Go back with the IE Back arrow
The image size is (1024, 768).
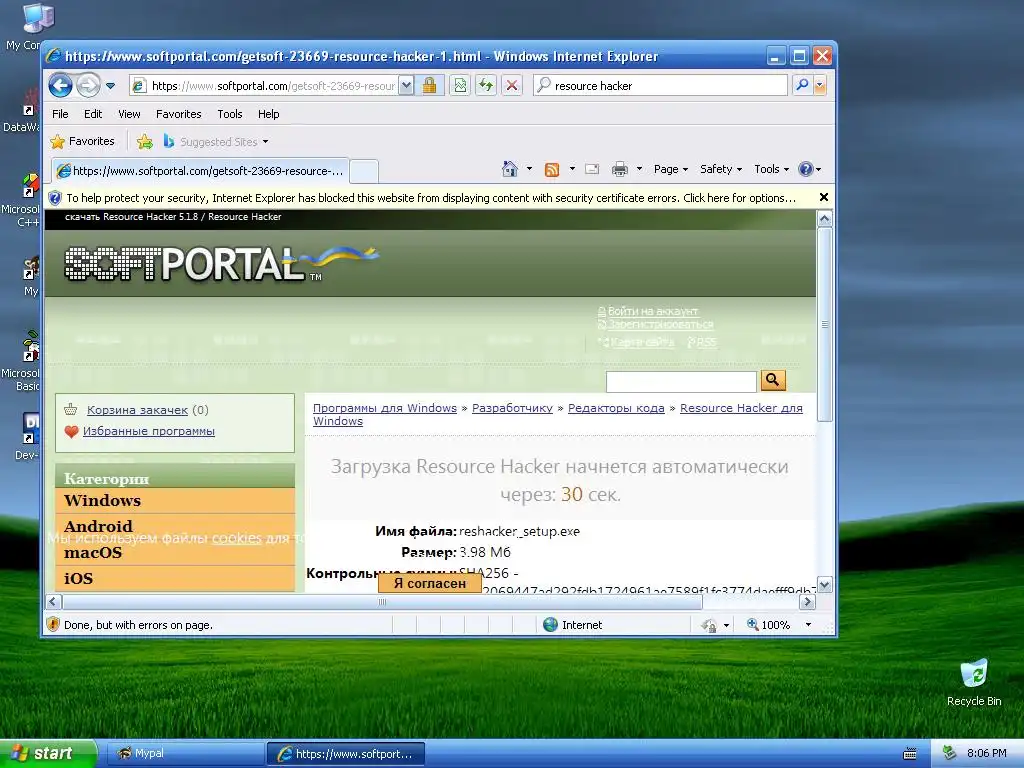click(x=60, y=86)
